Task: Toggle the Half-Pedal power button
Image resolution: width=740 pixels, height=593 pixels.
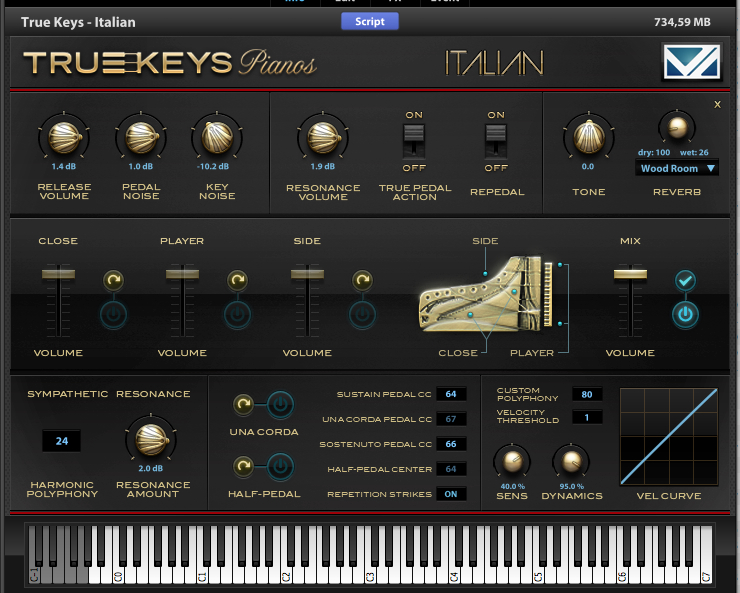Action: (x=280, y=466)
